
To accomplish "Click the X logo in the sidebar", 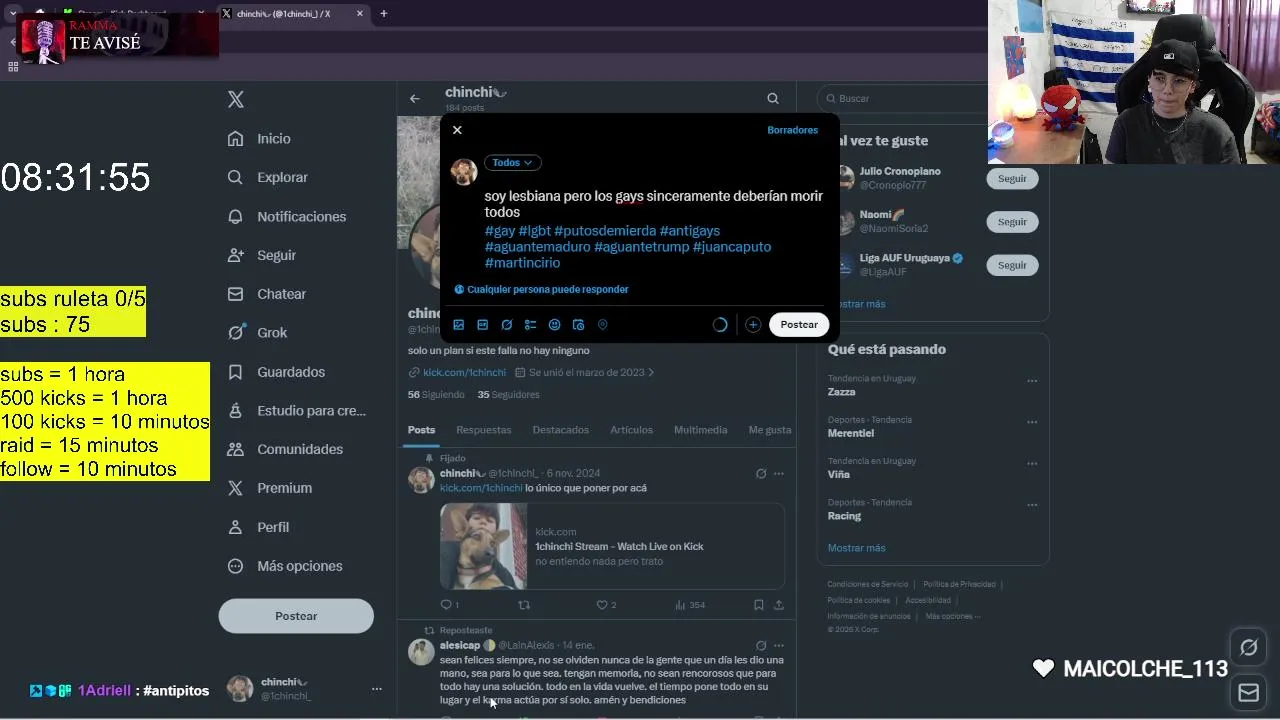I will coord(236,99).
